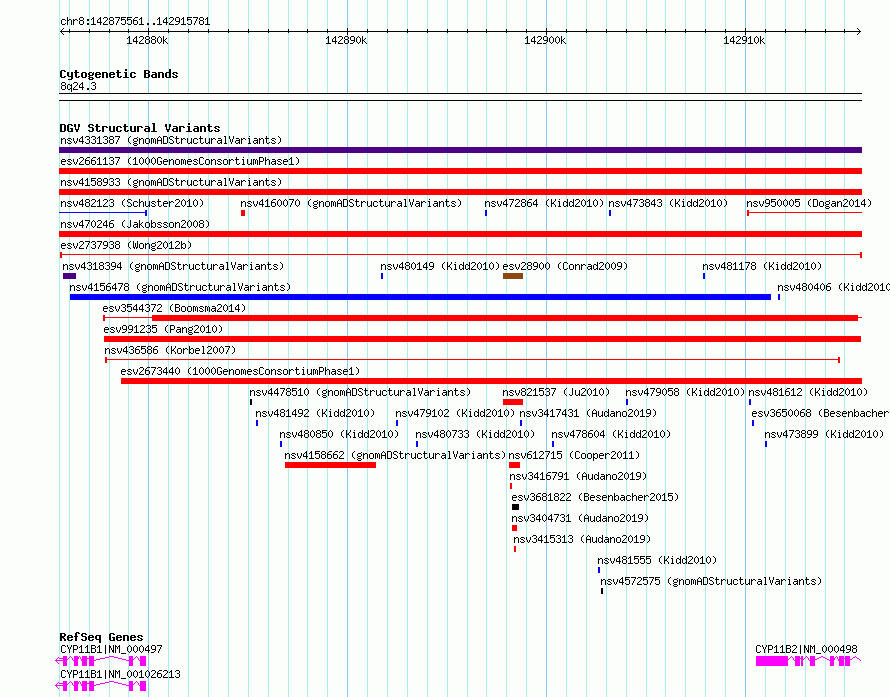Viewport: 890px width, 697px height.
Task: Click CYP11B1|NM_001026213 gene label
Action: pos(120,674)
